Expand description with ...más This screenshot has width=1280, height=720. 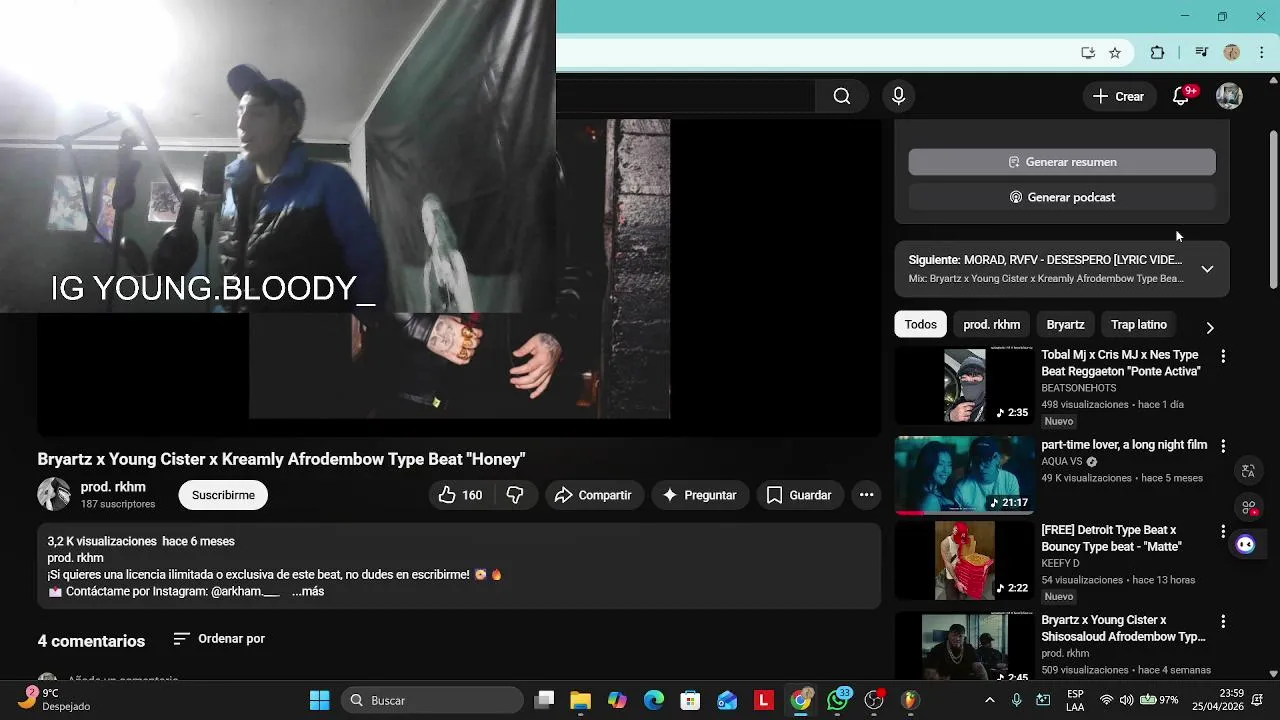pos(308,592)
